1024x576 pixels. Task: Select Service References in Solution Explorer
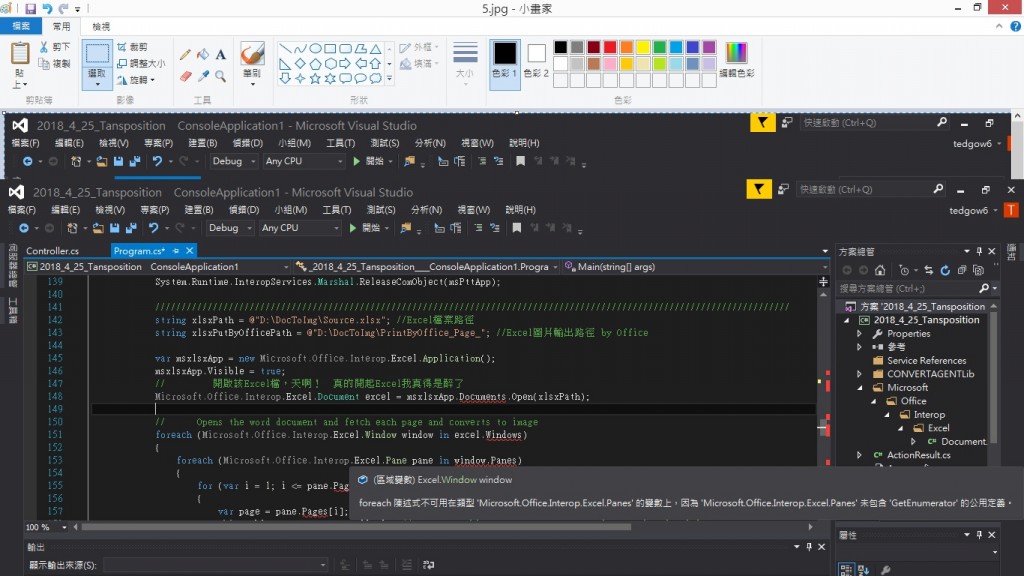pyautogui.click(x=926, y=360)
